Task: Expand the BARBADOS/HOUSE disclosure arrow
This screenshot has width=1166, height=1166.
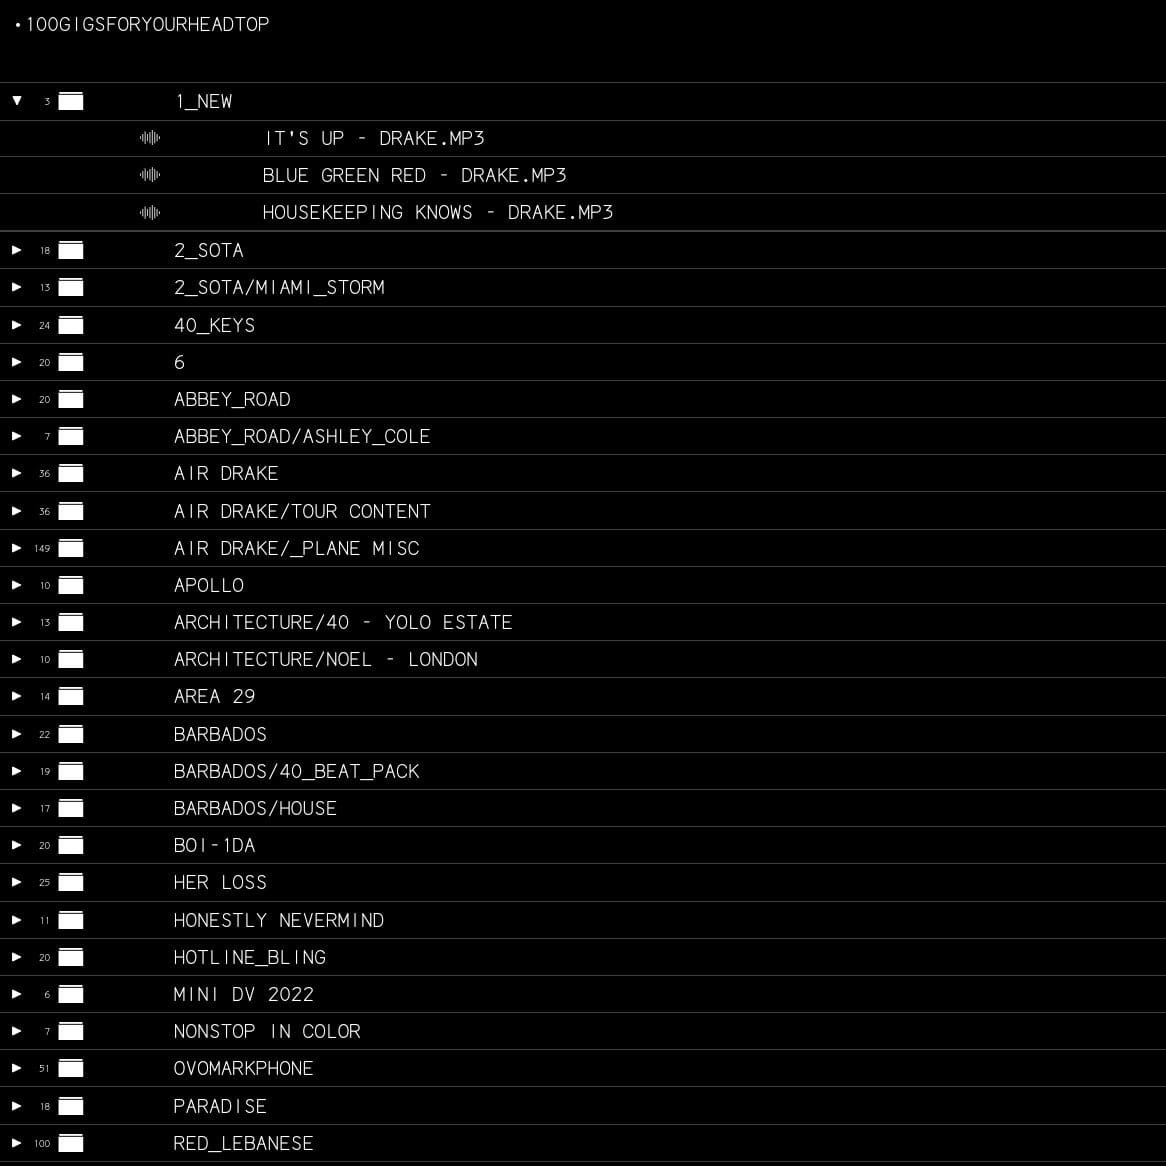Action: click(17, 808)
